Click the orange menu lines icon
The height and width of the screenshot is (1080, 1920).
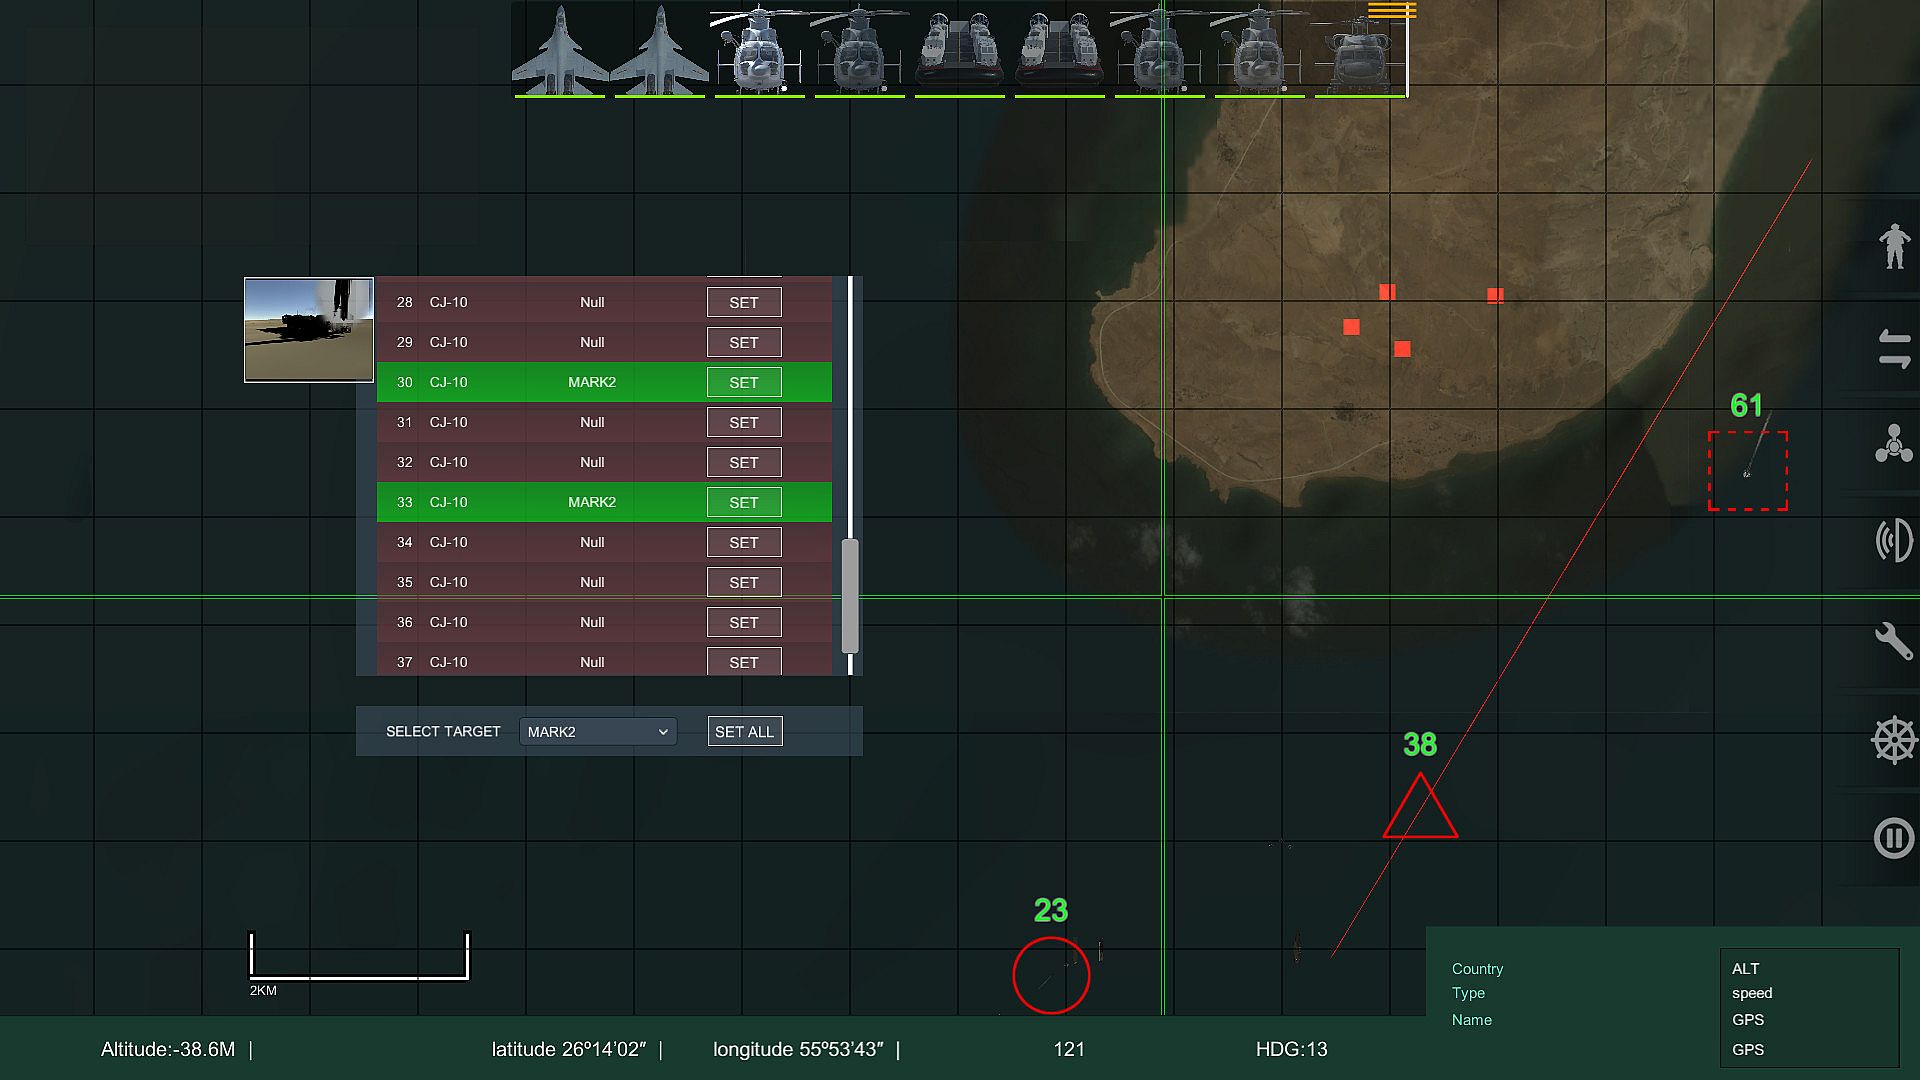click(x=1392, y=11)
